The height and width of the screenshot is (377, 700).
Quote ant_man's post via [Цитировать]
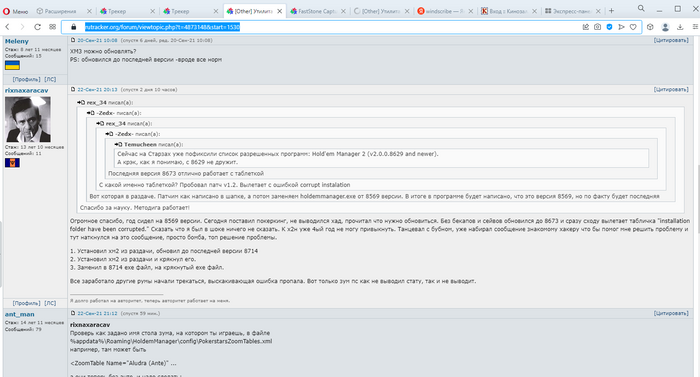[x=671, y=313]
